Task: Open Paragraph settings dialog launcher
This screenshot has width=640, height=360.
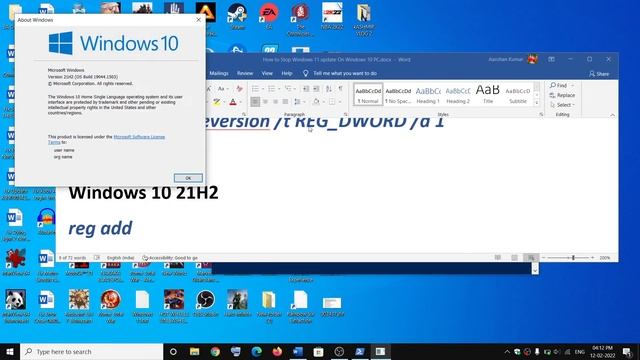Action: point(346,114)
